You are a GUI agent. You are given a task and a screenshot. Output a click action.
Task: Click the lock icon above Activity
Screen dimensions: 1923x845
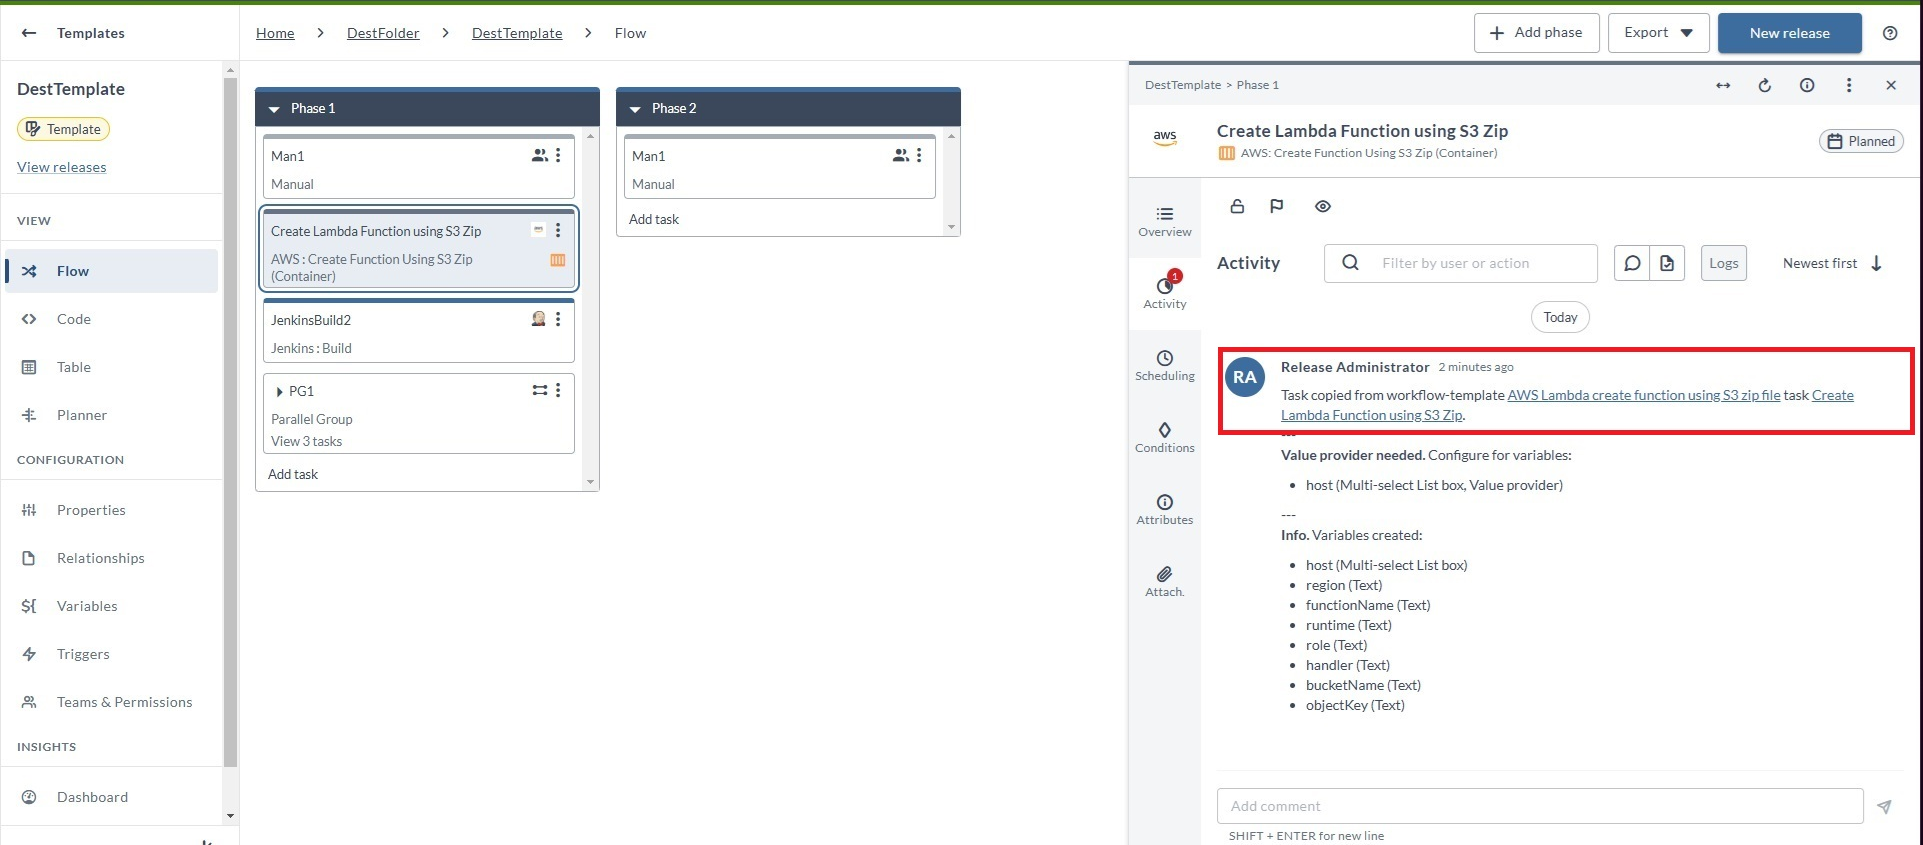[x=1237, y=206]
